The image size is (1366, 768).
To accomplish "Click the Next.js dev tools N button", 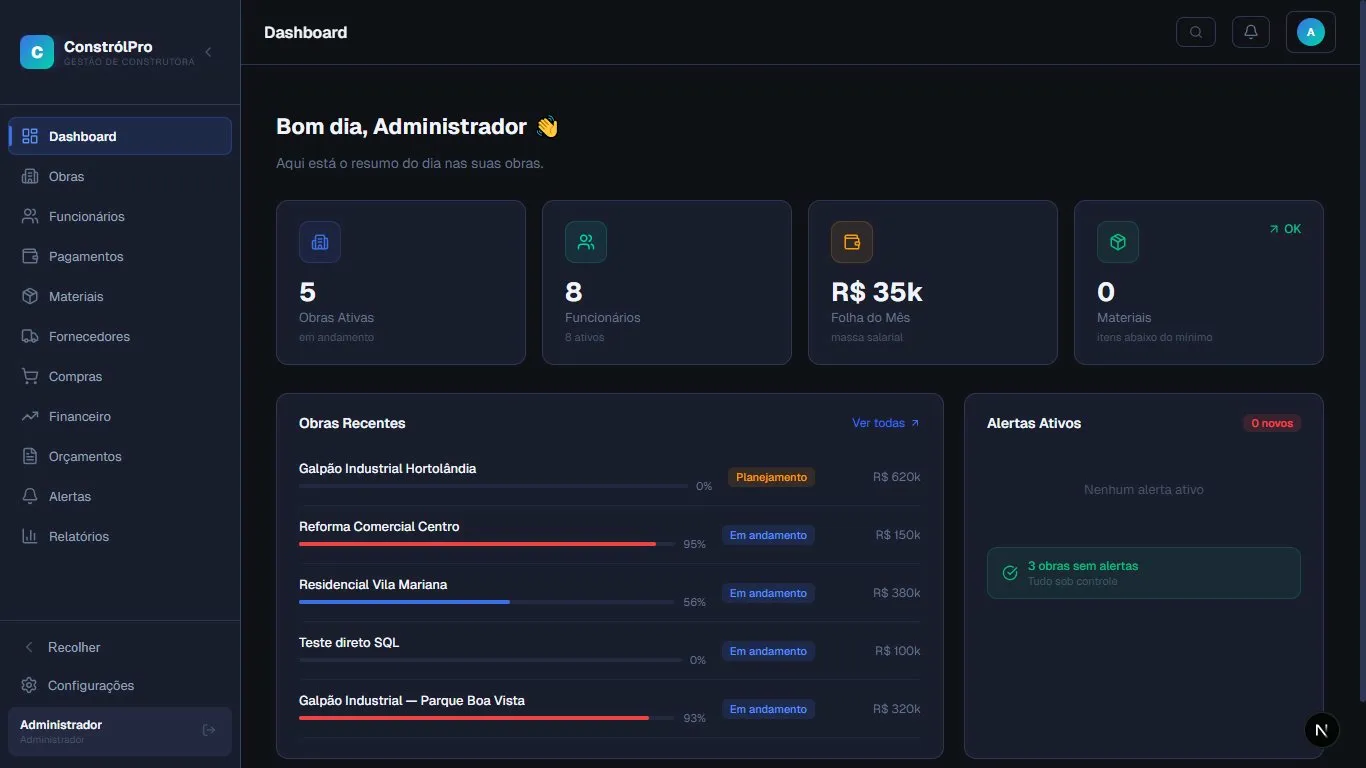I will tap(1322, 730).
